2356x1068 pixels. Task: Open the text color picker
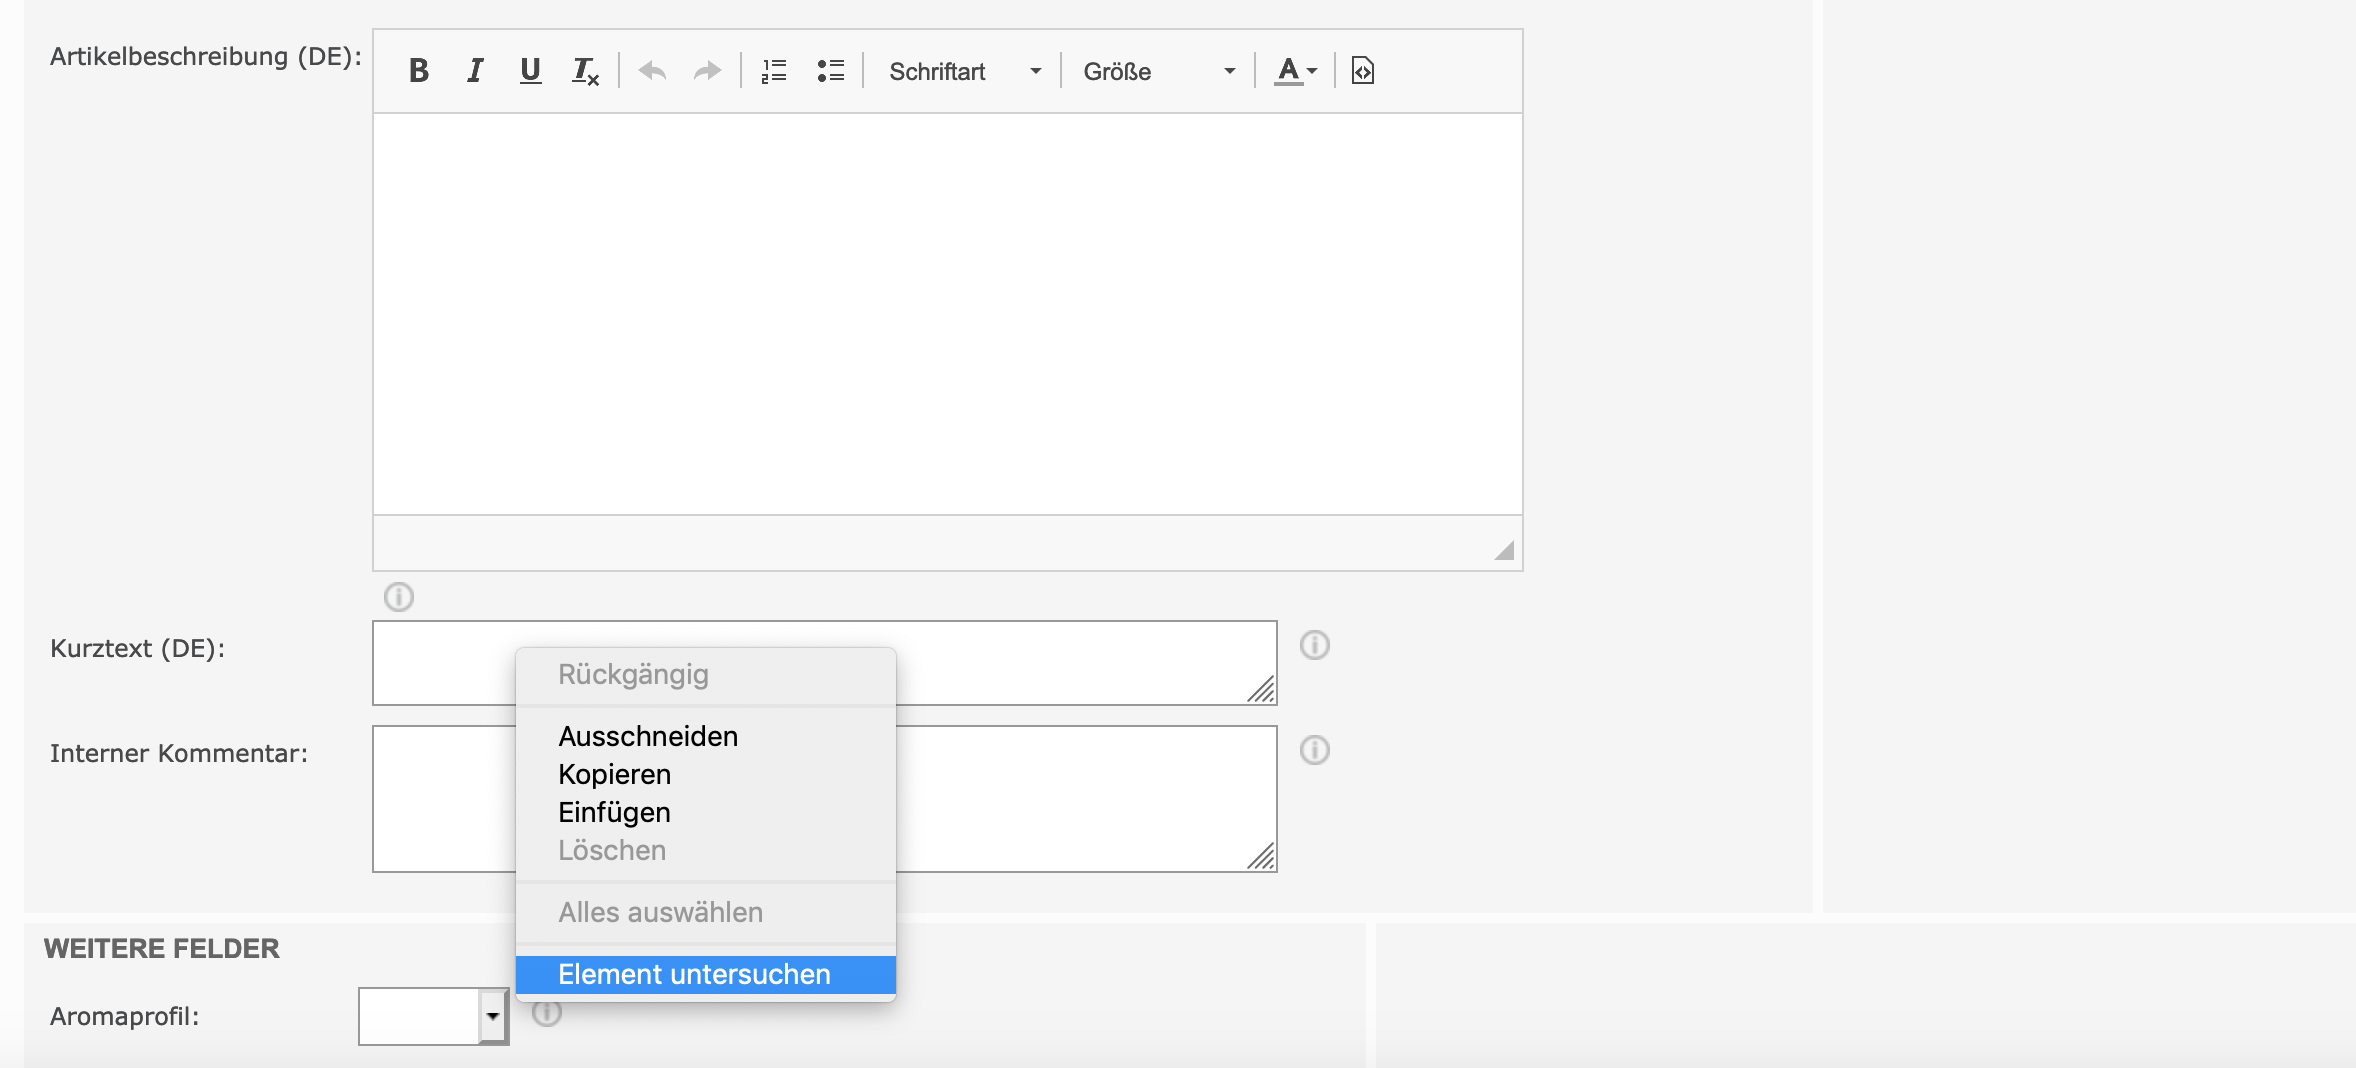coord(1295,71)
